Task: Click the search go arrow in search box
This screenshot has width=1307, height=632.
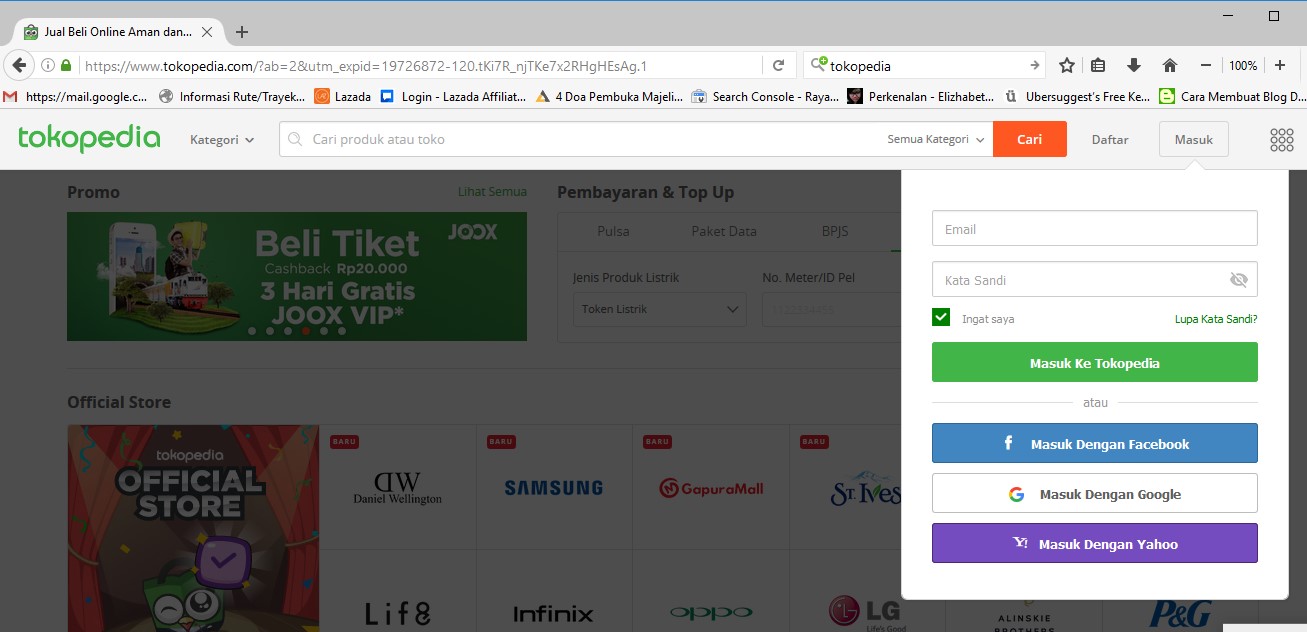Action: 1035,66
